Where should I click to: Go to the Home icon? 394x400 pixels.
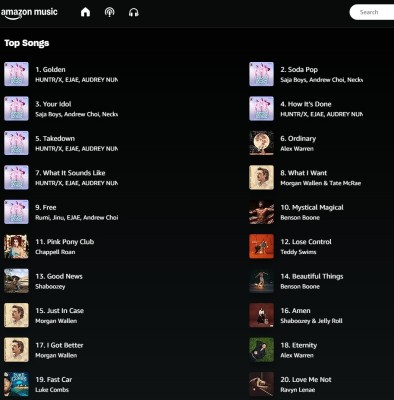(85, 12)
